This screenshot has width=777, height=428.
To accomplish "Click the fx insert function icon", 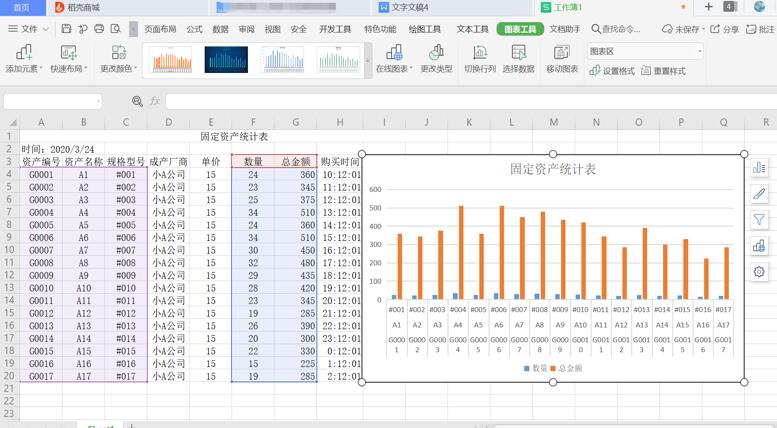I will 155,101.
